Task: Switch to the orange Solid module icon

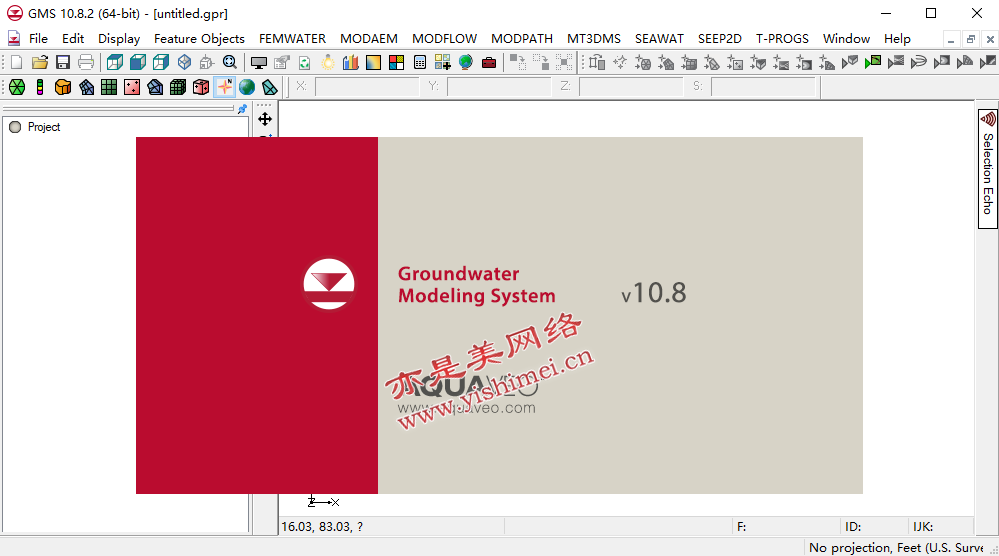Action: tap(63, 87)
